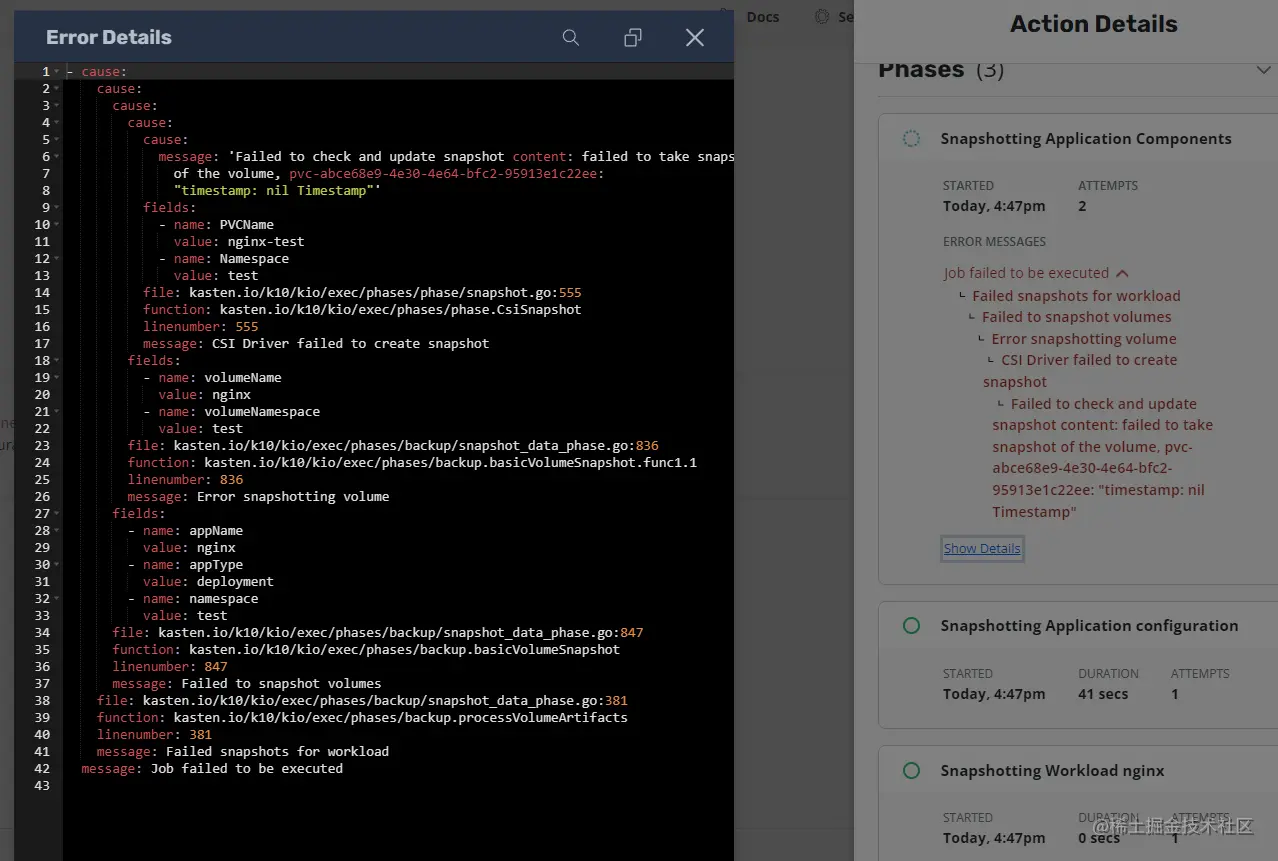Image resolution: width=1278 pixels, height=861 pixels.
Task: Click 'message: CSI Driver failed to create snapshot' line
Action: tap(316, 344)
